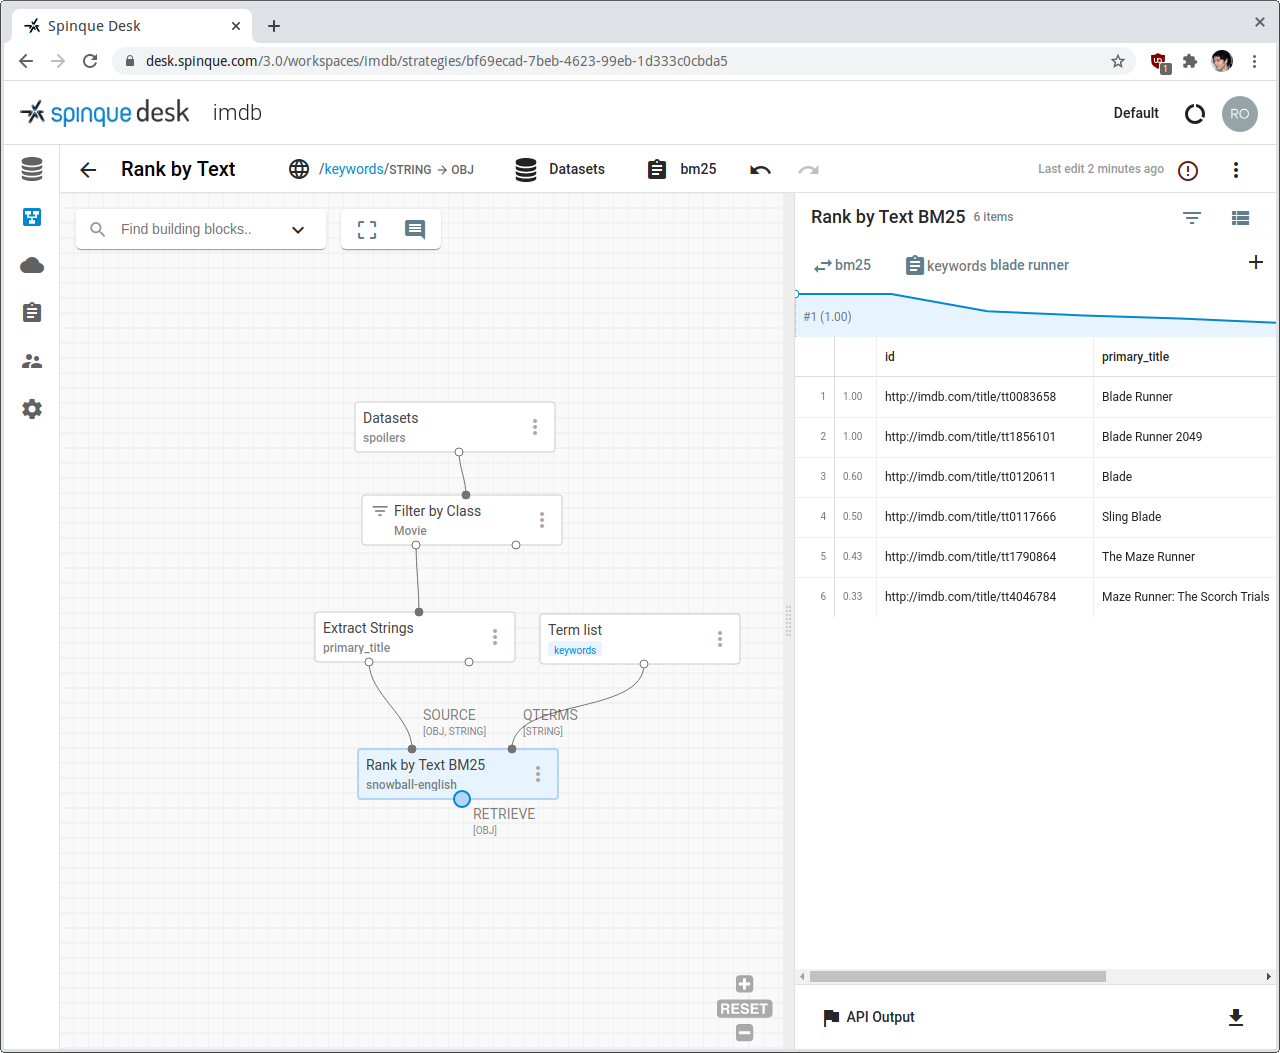
Task: Click the horizontal scrollbar in results
Action: [x=958, y=976]
